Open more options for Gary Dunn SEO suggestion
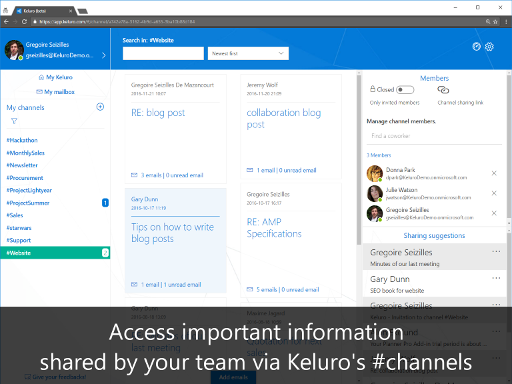The height and width of the screenshot is (384, 512). pyautogui.click(x=496, y=278)
